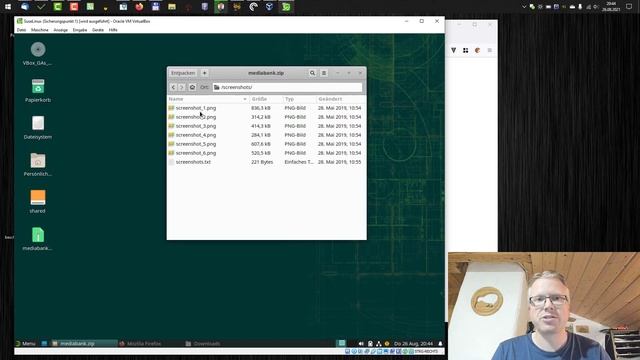This screenshot has width=640, height=360.
Task: Sort by the Geändert column header
Action: (x=341, y=99)
